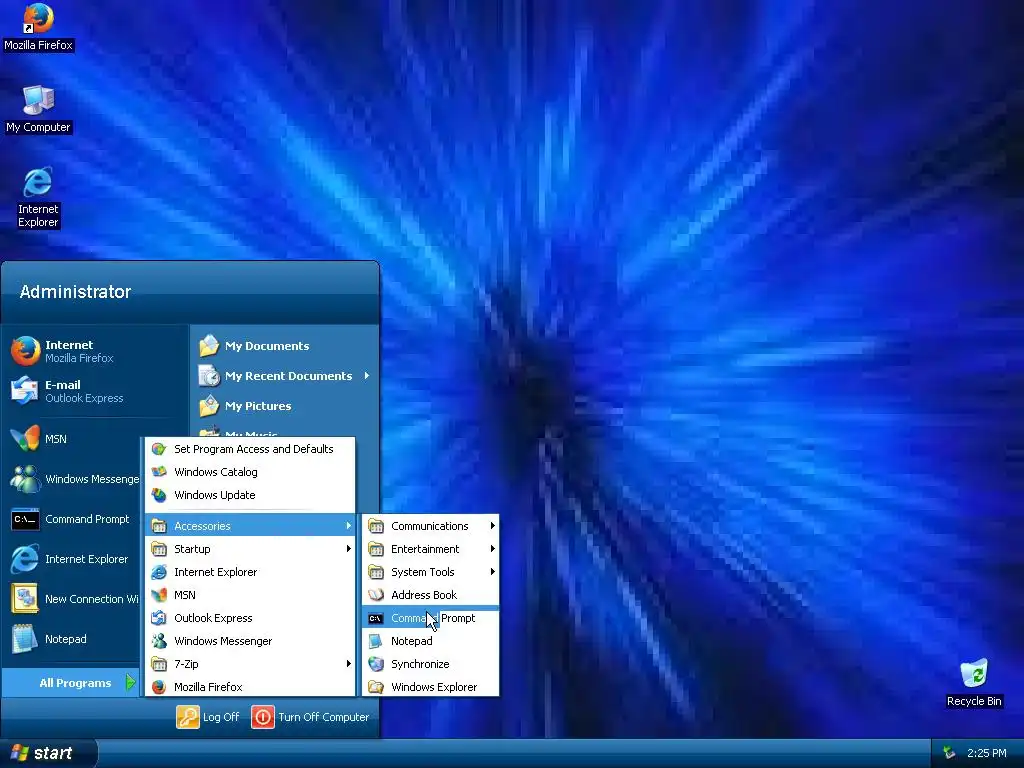
Task: Select Notepad in the Accessories submenu
Action: (430, 641)
